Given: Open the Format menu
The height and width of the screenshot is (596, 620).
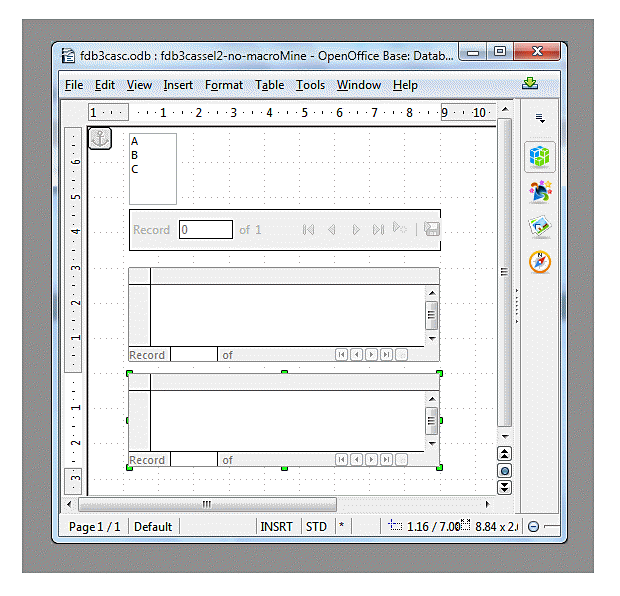Looking at the screenshot, I should click(x=224, y=85).
